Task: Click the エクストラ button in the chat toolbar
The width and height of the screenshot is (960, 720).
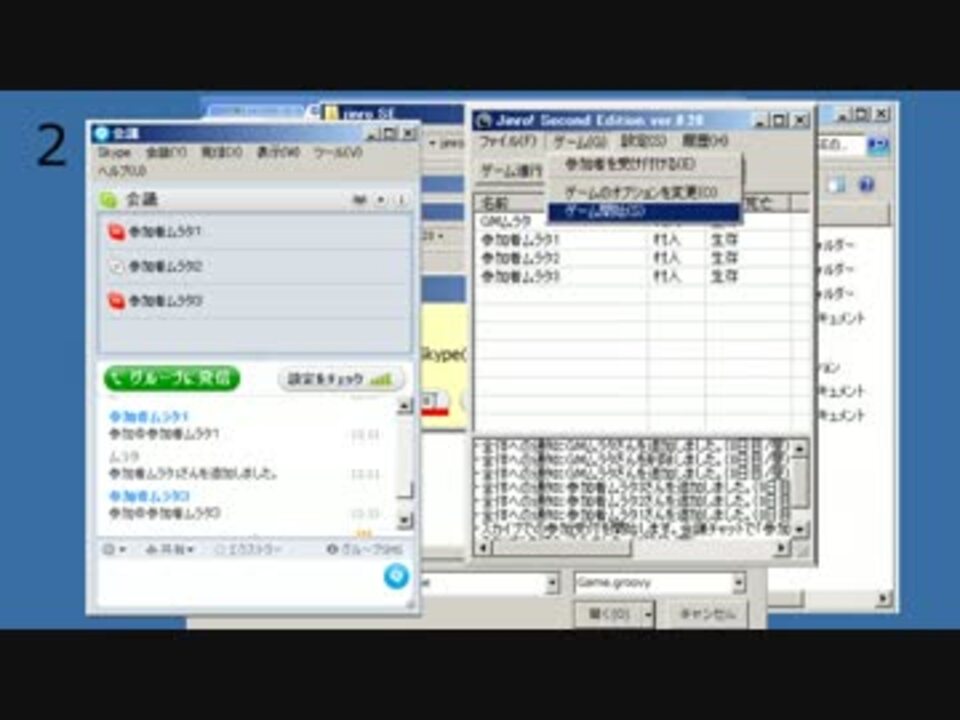Action: click(248, 550)
